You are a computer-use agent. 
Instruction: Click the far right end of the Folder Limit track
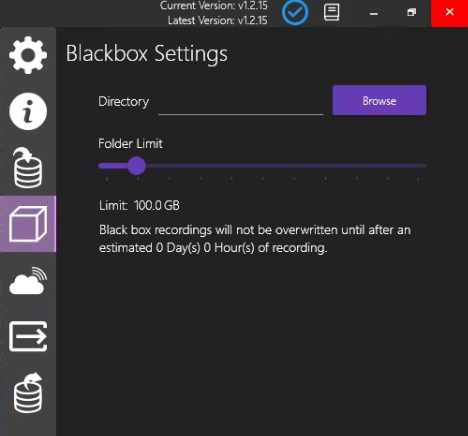point(423,166)
